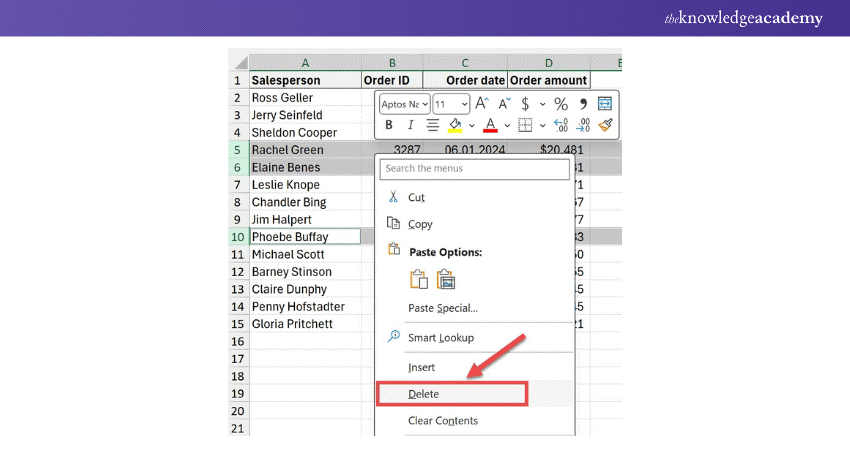Select the Michael Scott cell
The height and width of the screenshot is (450, 850).
pyautogui.click(x=305, y=254)
